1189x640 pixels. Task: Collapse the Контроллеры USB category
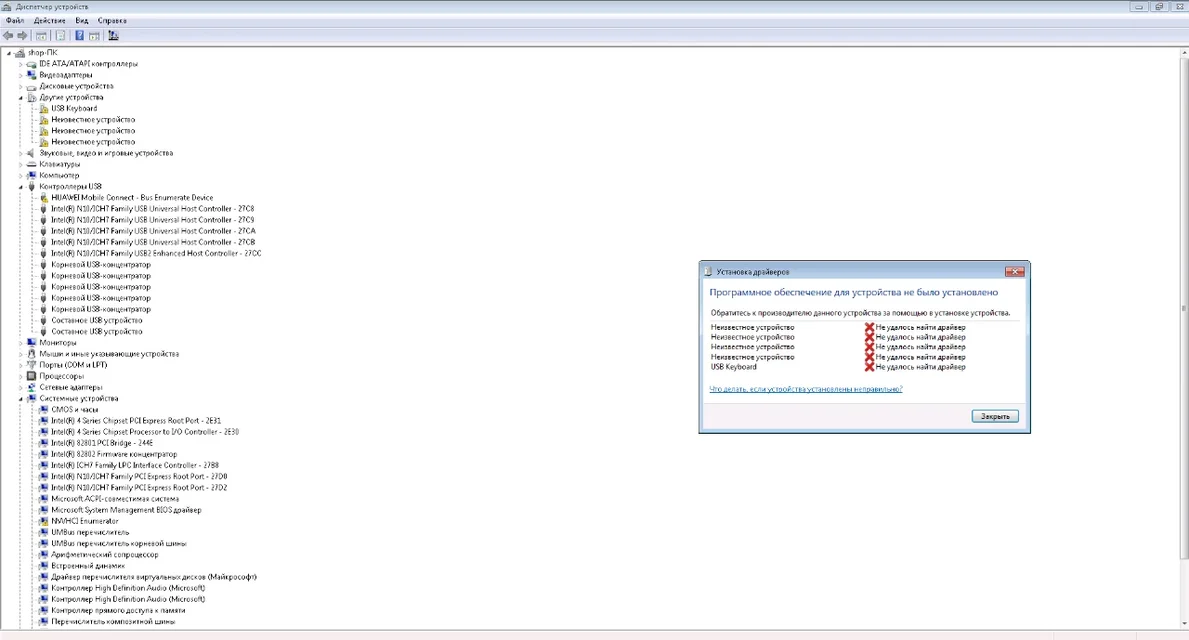click(20, 187)
